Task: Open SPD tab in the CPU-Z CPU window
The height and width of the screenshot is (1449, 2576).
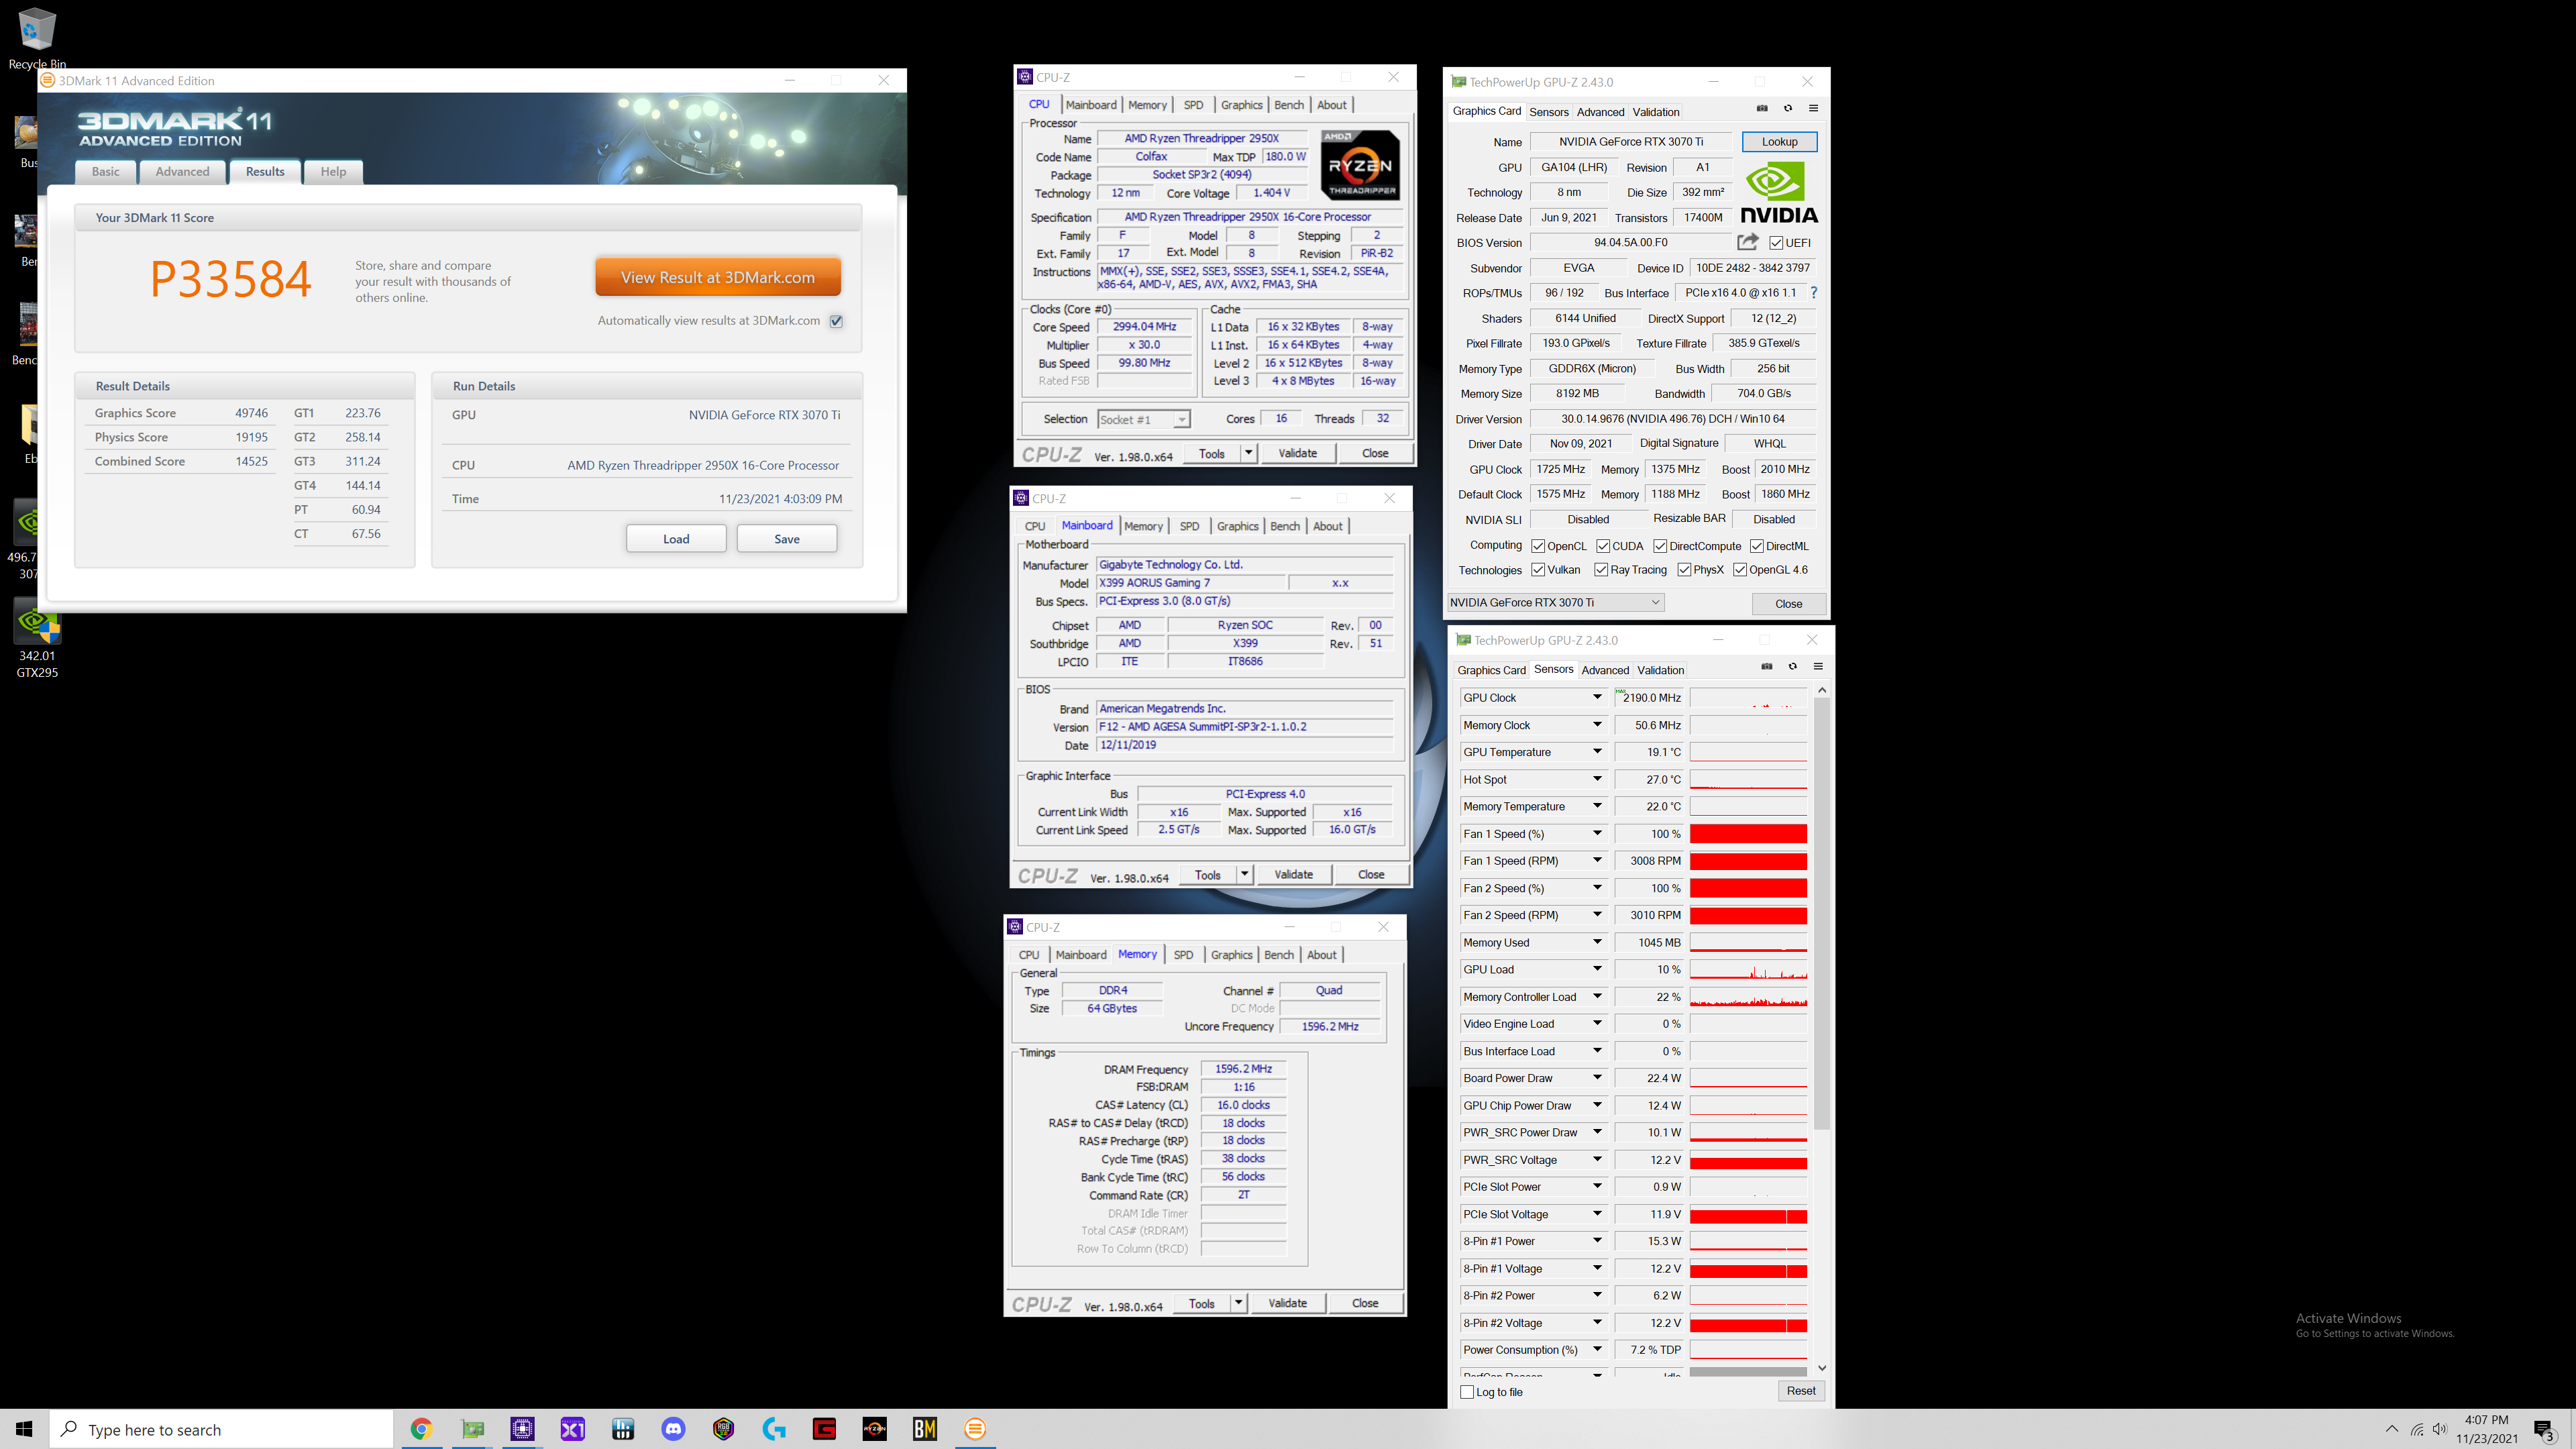Action: point(1193,105)
